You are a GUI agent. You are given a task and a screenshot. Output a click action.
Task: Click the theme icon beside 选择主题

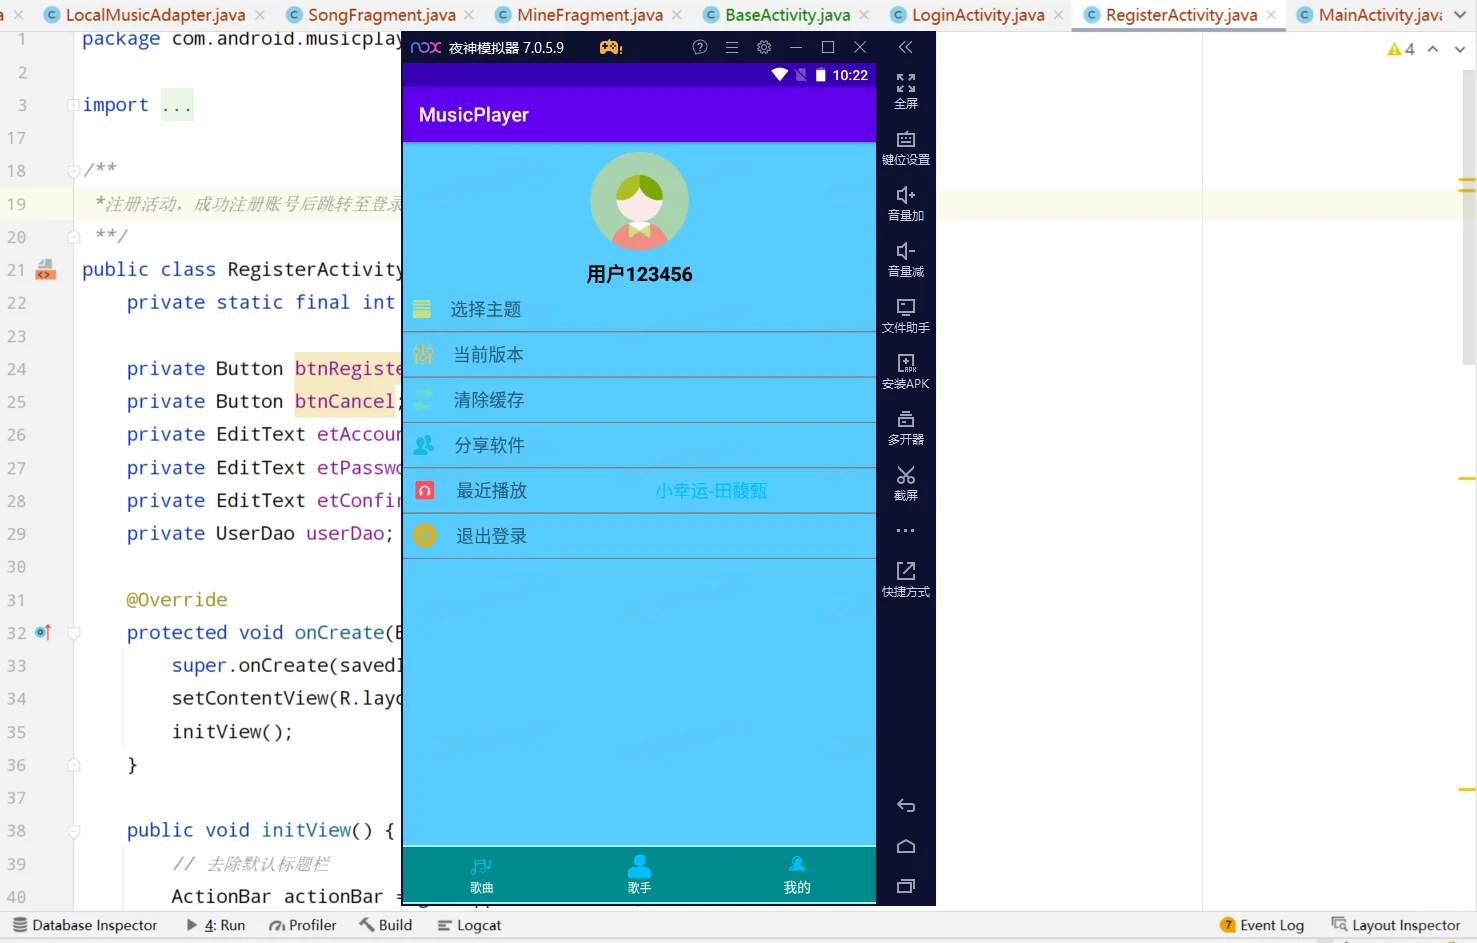point(422,309)
